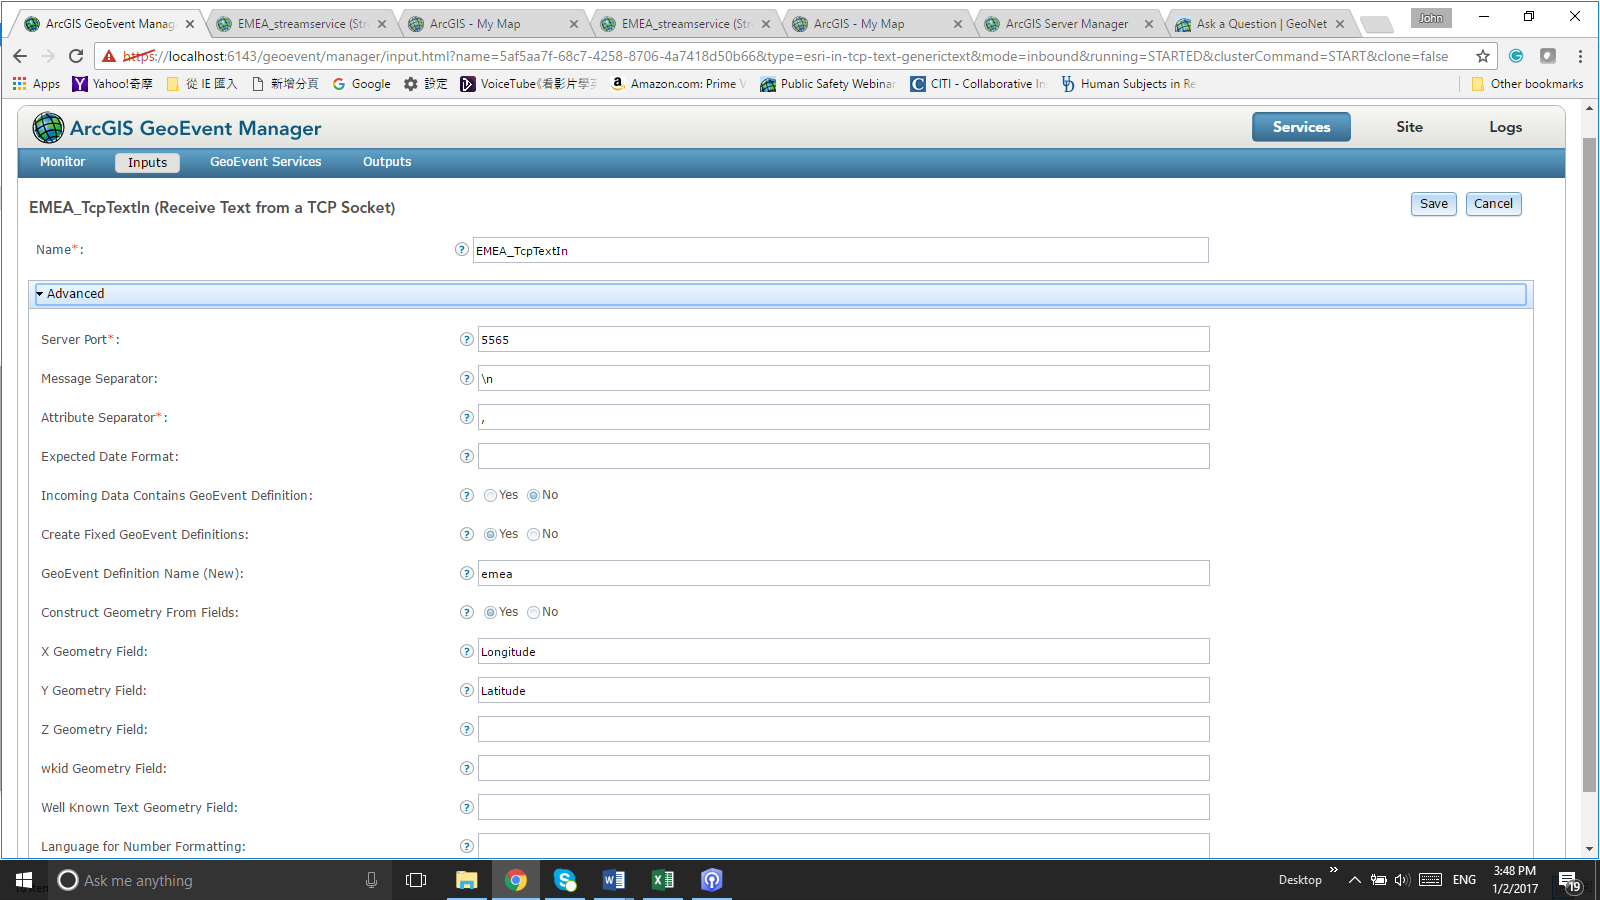Show help for Well Known Text Geometry Field
This screenshot has height=900, width=1600.
click(466, 808)
